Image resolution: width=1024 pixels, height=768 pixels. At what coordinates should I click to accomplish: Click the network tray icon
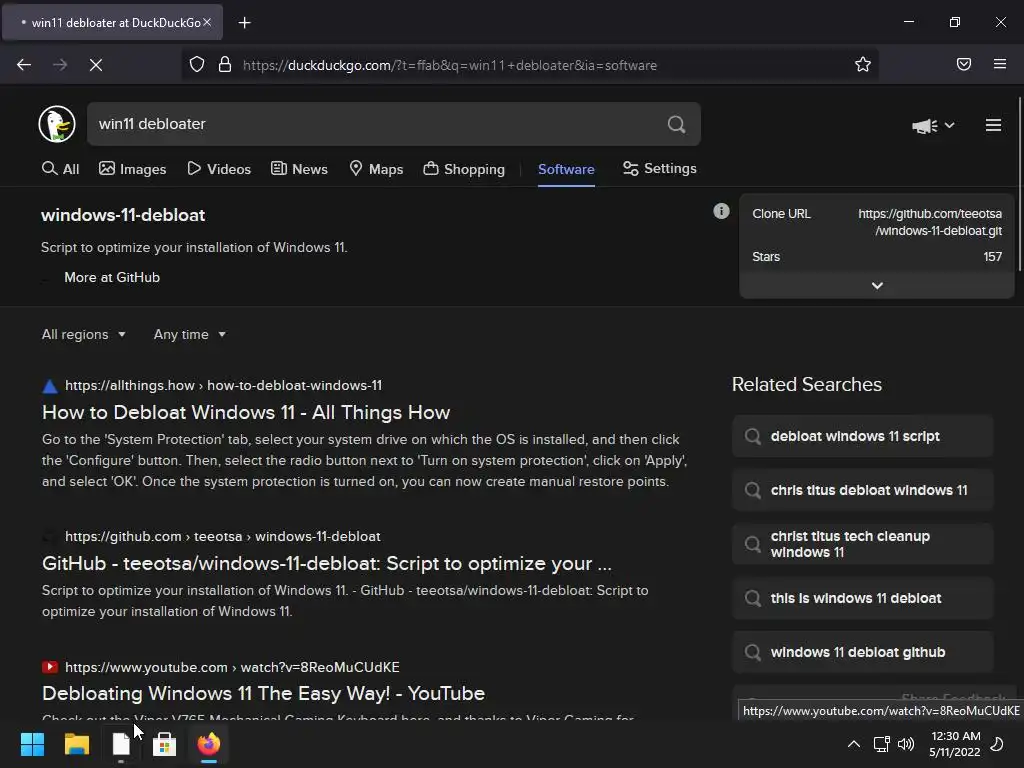[x=882, y=744]
